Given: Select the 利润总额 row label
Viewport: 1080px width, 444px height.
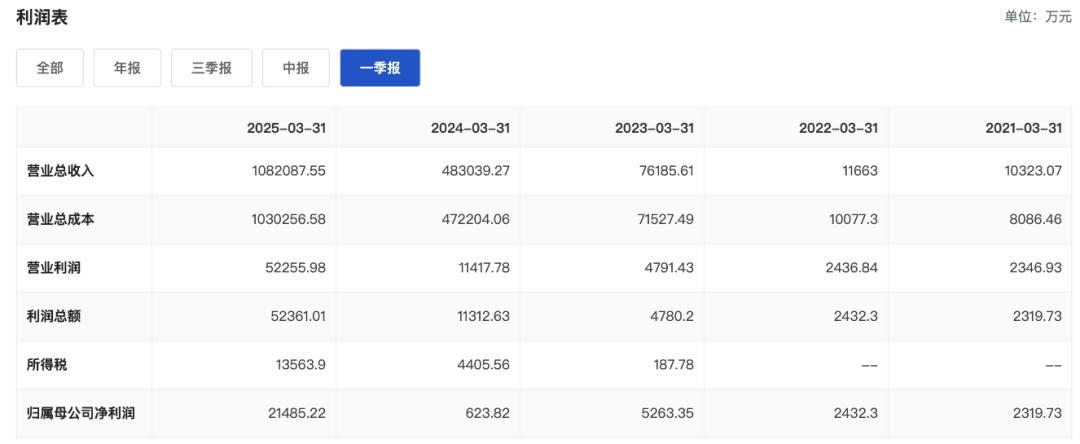Looking at the screenshot, I should (54, 316).
